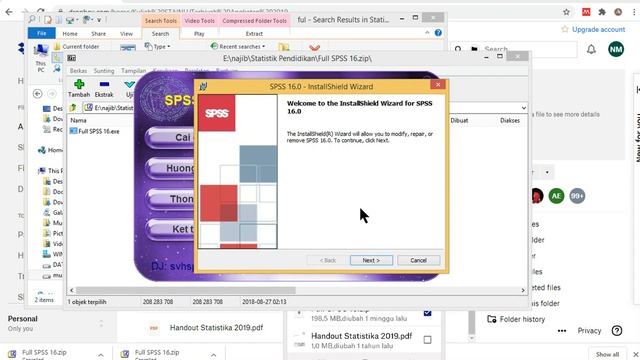Open the three-dots more options in Dropbox footer
The width and height of the screenshot is (640, 360).
click(x=562, y=331)
